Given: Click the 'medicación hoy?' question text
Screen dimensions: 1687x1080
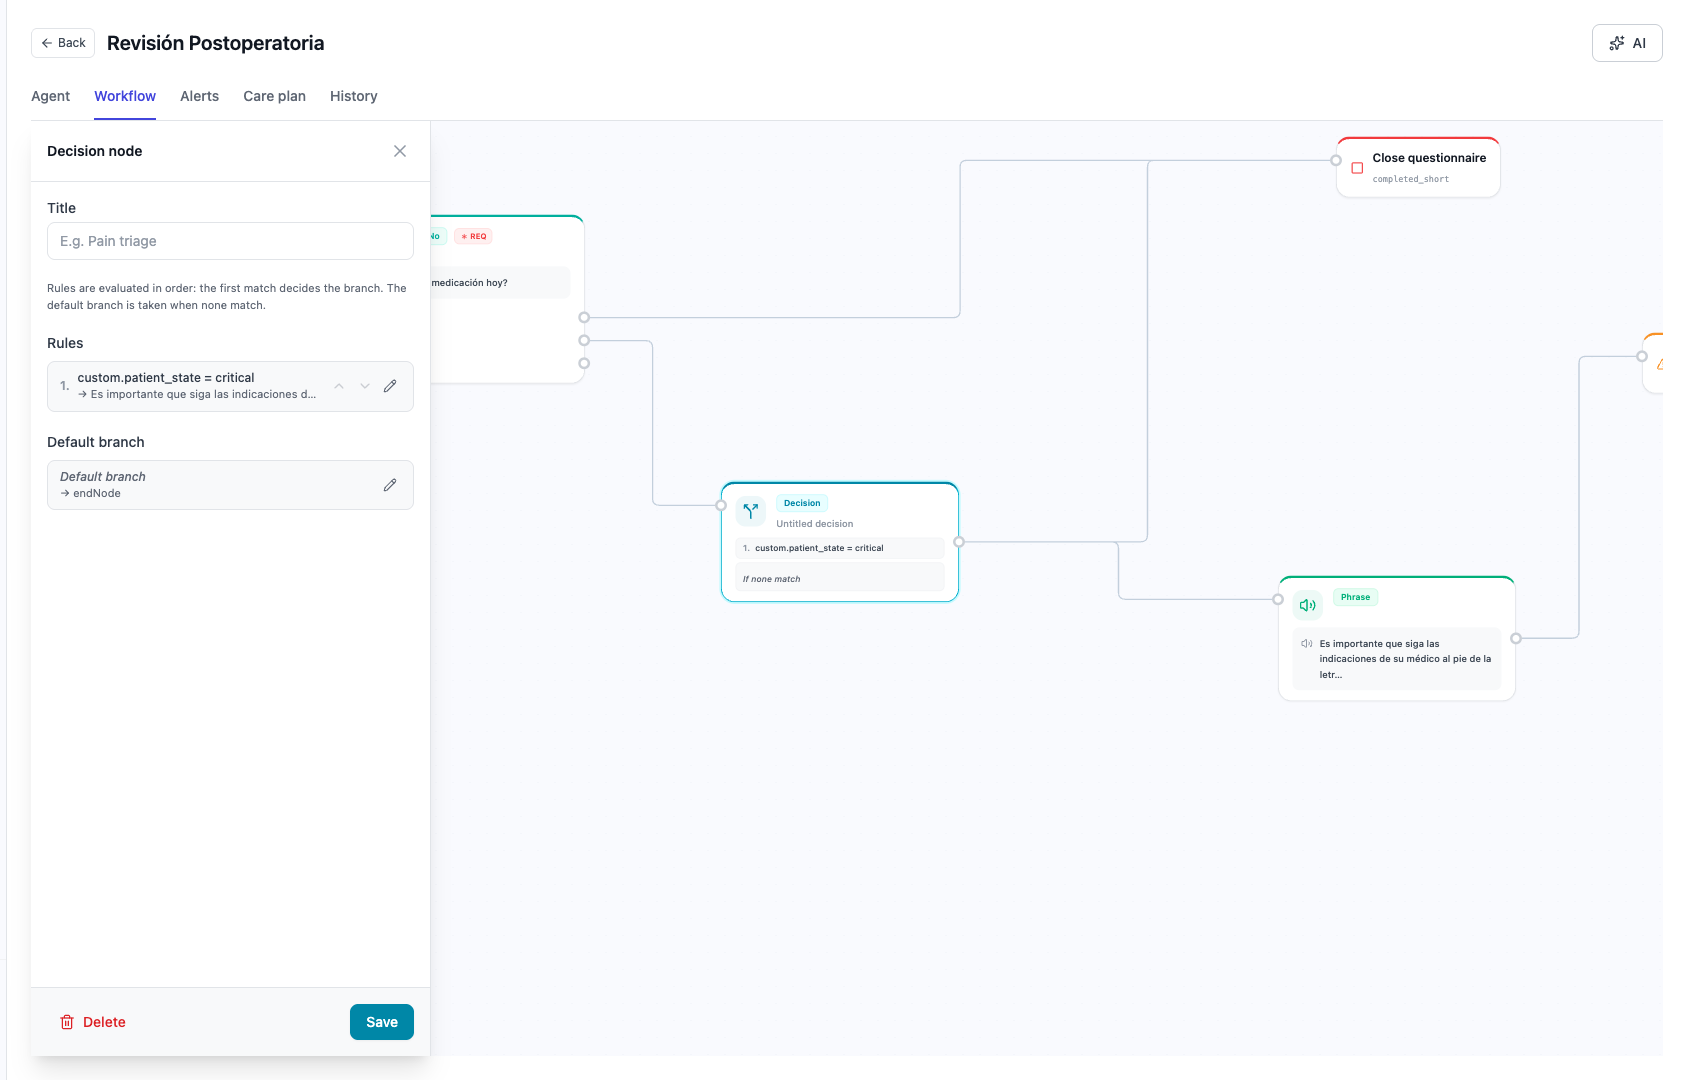Looking at the screenshot, I should click(x=469, y=283).
